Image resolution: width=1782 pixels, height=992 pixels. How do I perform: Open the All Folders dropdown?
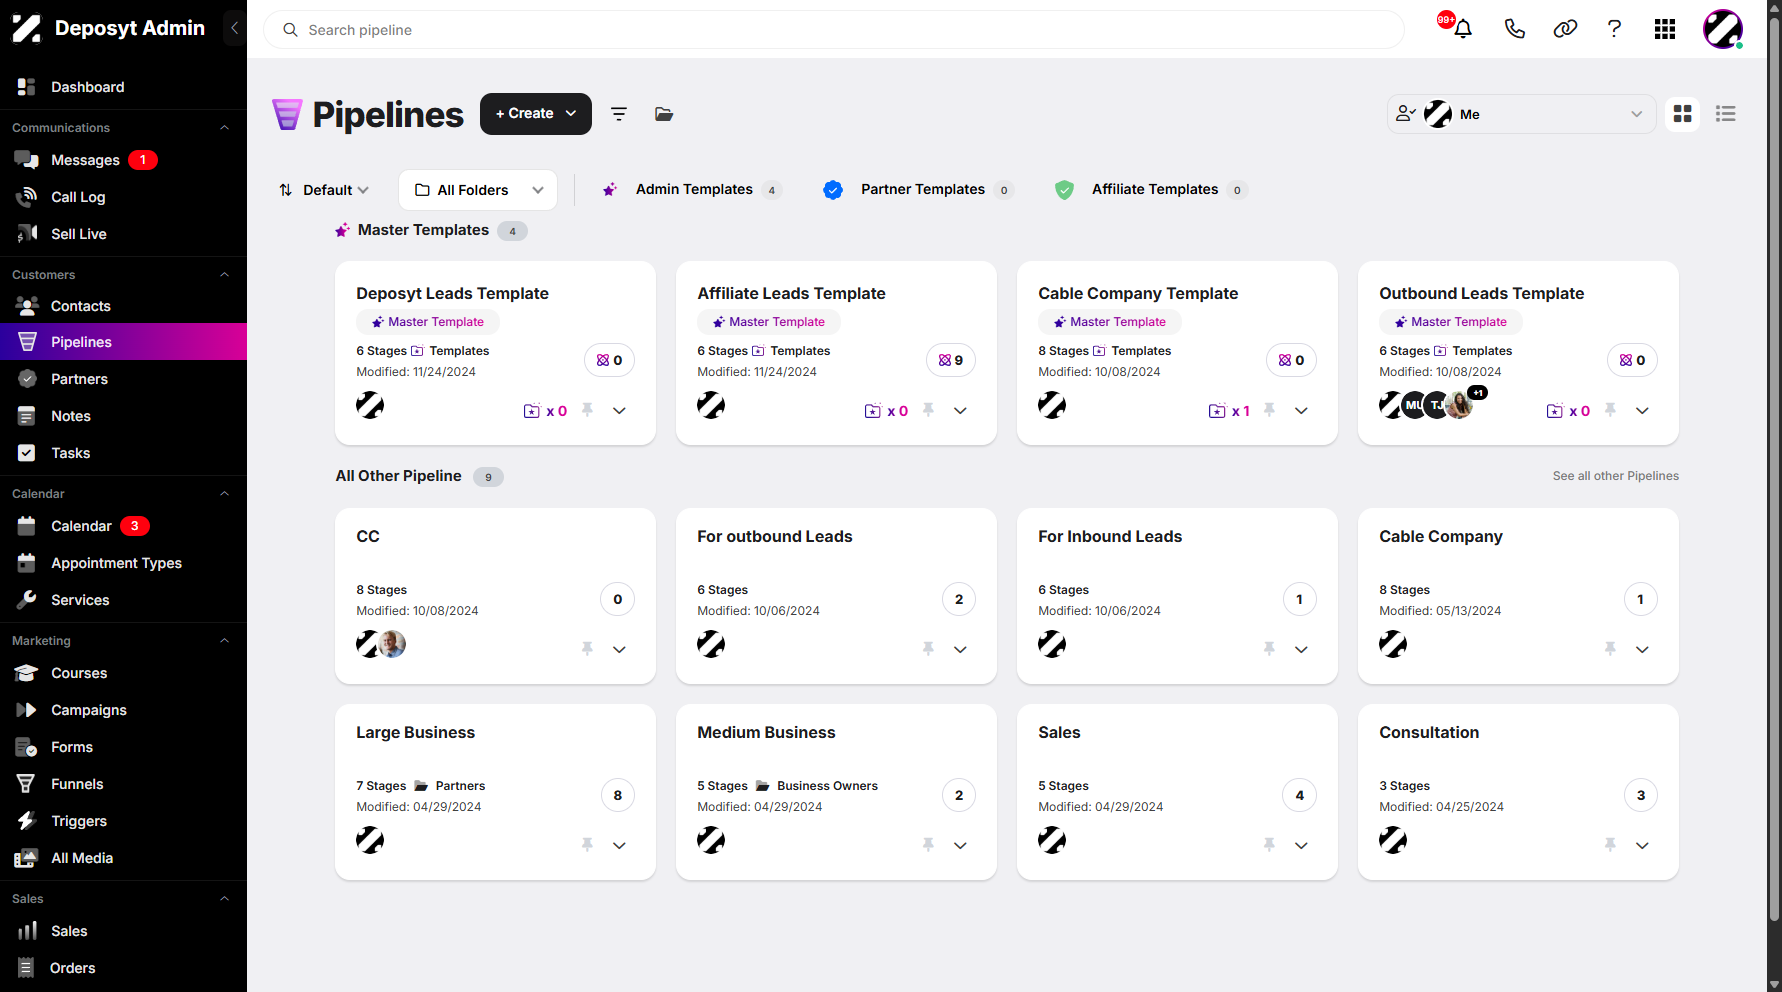(478, 190)
